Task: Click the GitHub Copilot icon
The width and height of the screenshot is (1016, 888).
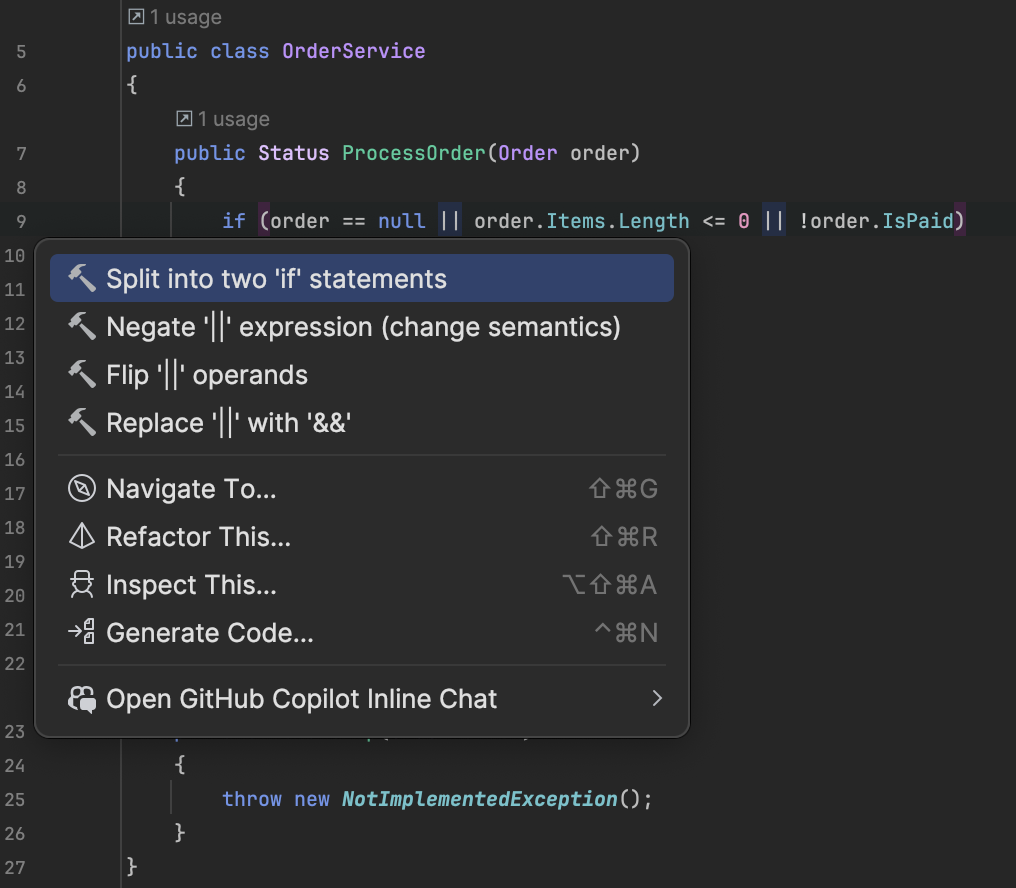Action: coord(81,699)
